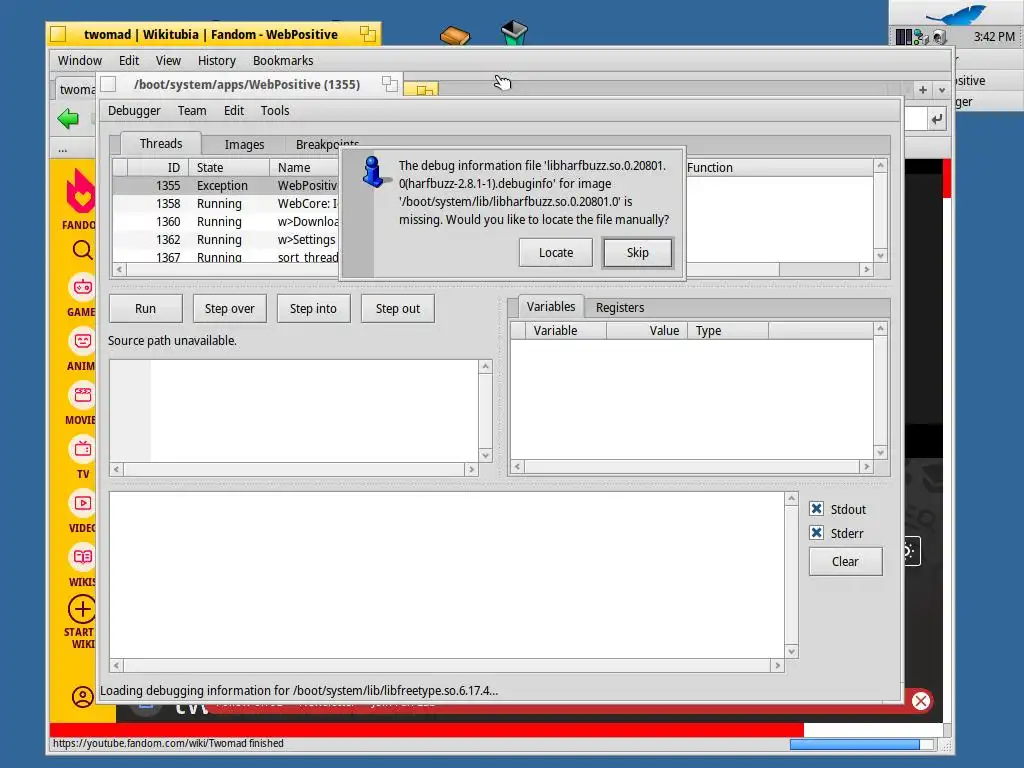This screenshot has height=768, width=1024.
Task: Click the variables panel scroll-down arrow
Action: pyautogui.click(x=880, y=453)
